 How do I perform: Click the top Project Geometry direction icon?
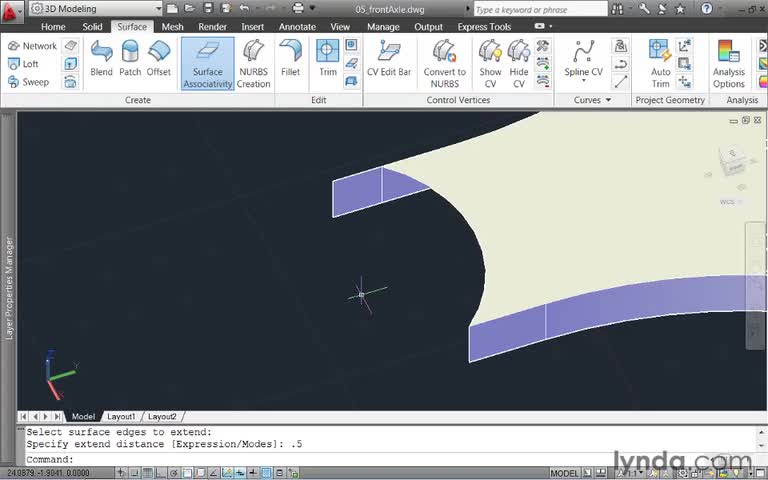click(684, 46)
